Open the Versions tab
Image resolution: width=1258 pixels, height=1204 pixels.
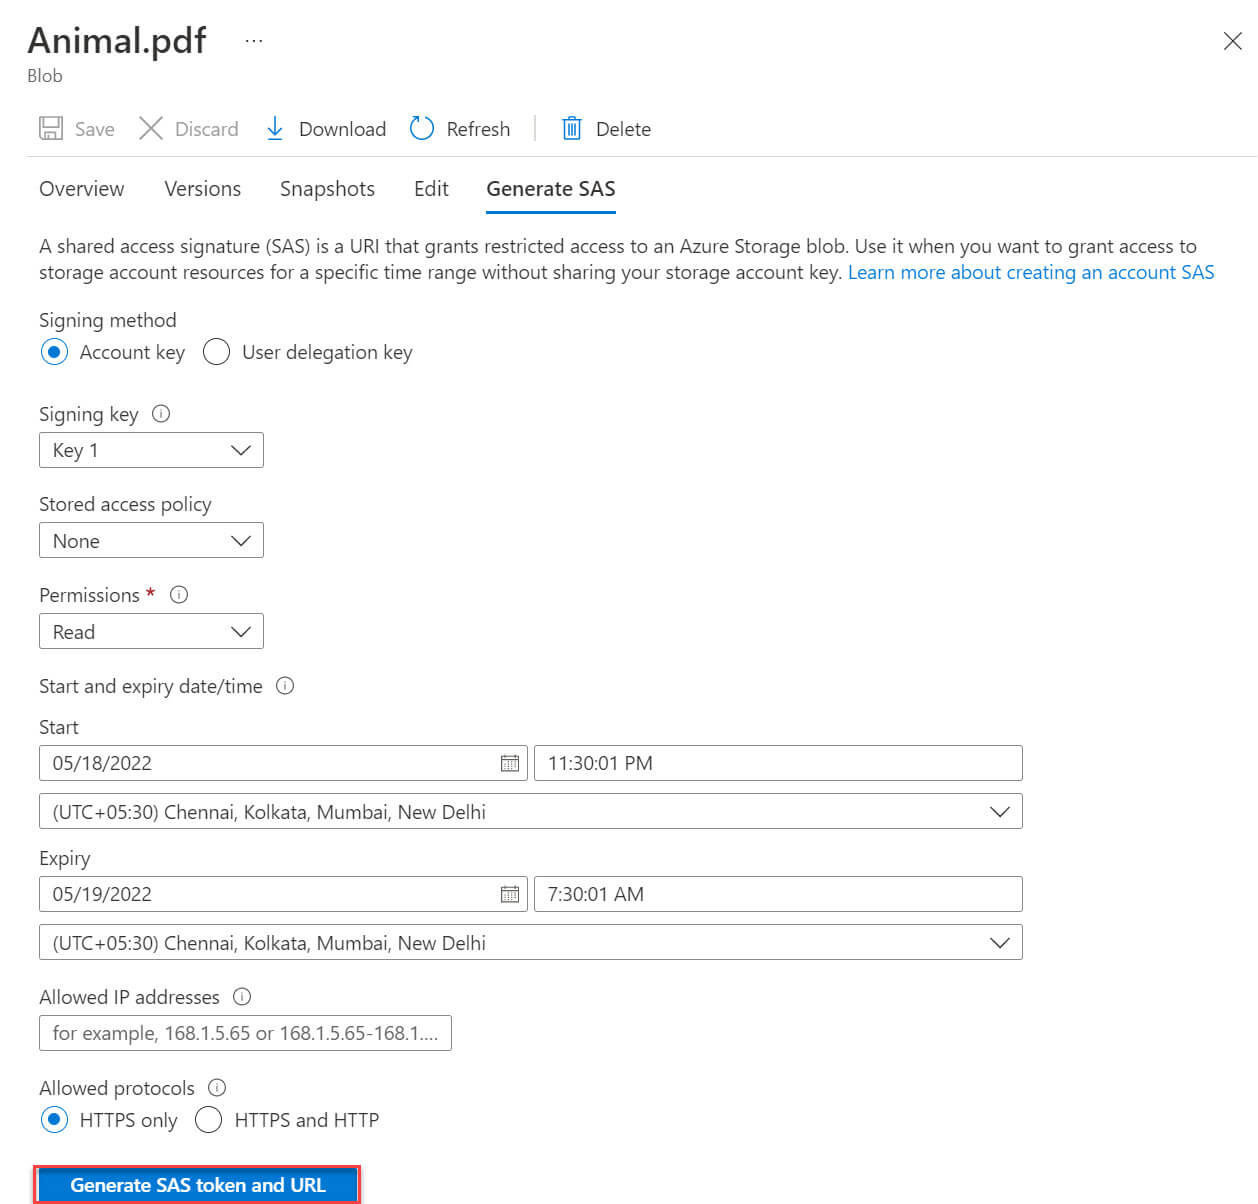[202, 189]
